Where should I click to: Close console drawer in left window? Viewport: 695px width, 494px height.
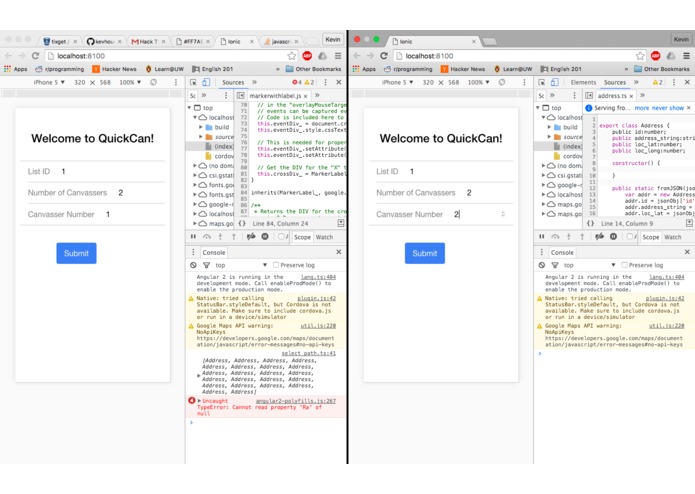339,252
